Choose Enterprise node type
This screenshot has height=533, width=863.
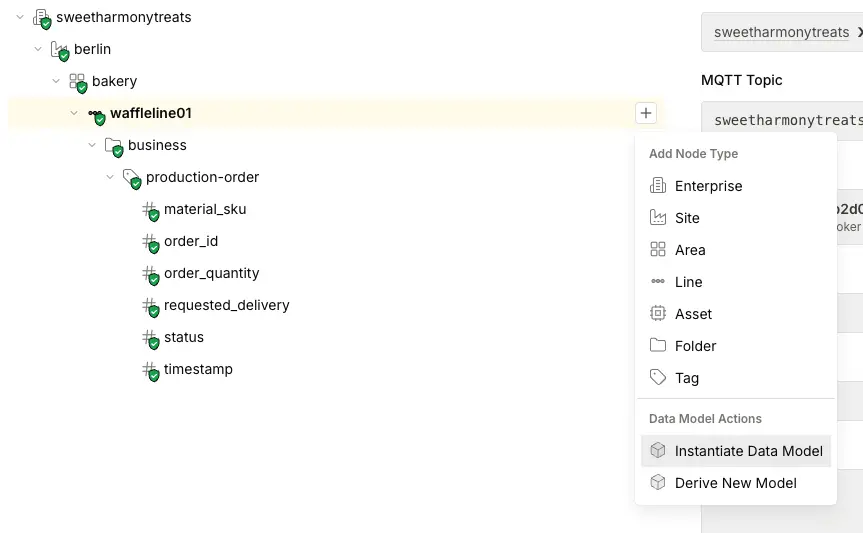[736, 186]
